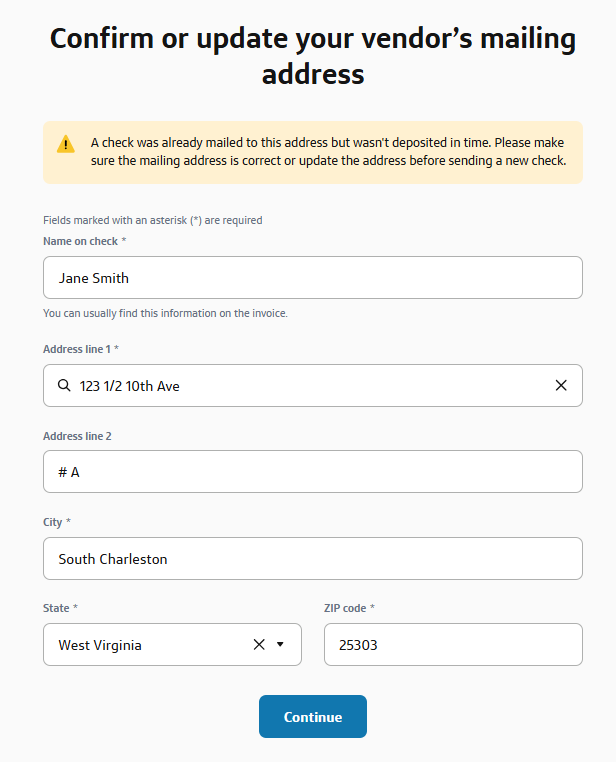Click the warning triangle icon in the alert
The image size is (616, 762).
65,144
